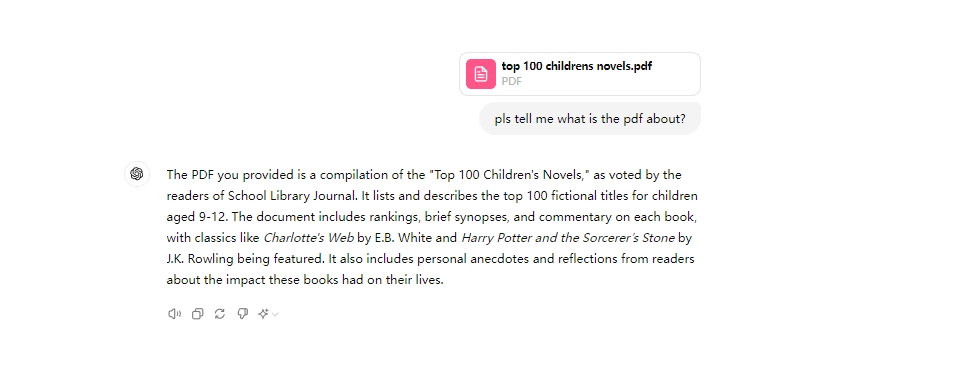Click the gray PDF type label under filename
The image size is (971, 378).
pyautogui.click(x=512, y=81)
